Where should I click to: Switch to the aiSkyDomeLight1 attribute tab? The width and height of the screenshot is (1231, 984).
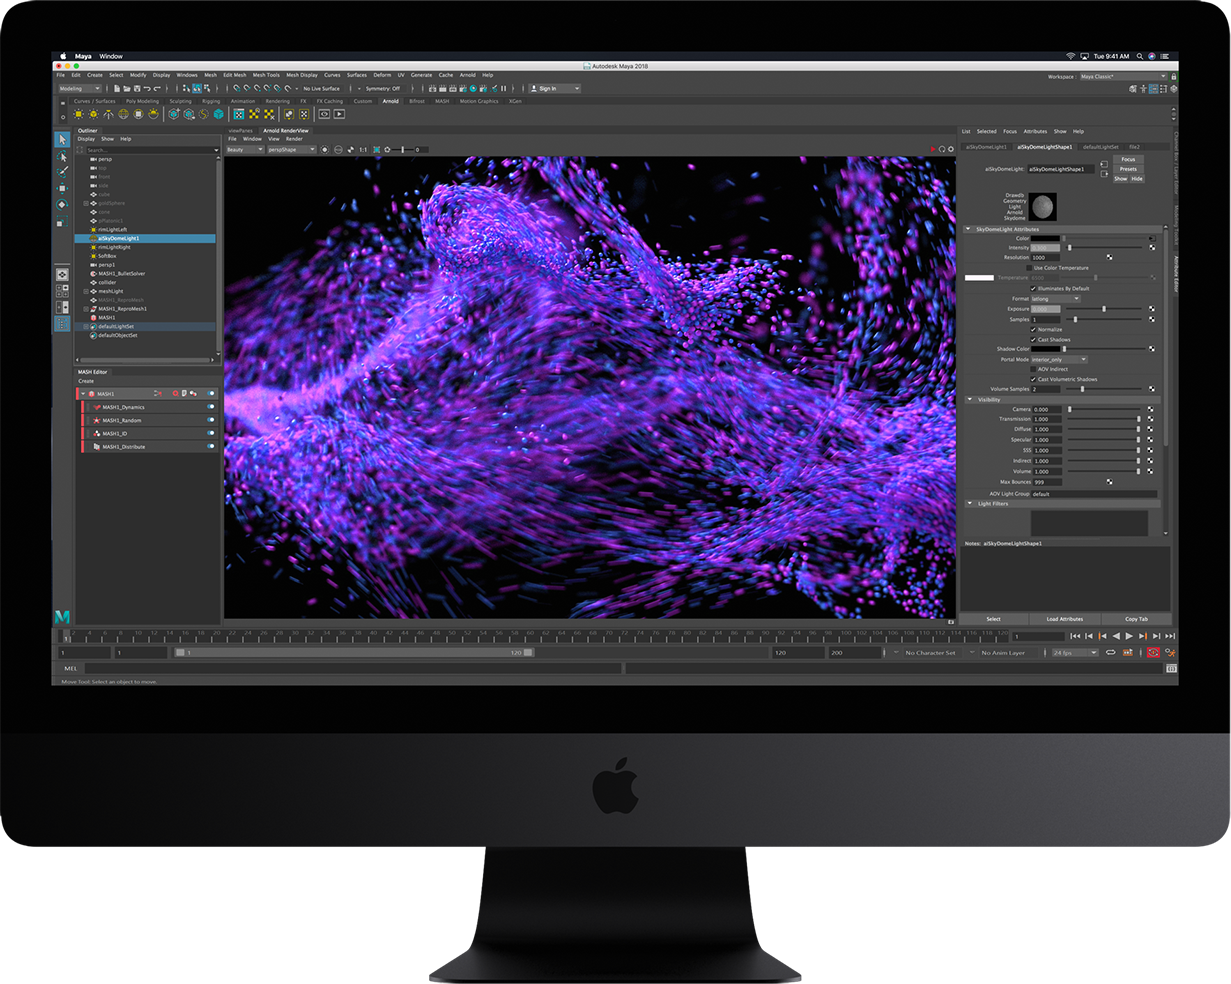986,147
